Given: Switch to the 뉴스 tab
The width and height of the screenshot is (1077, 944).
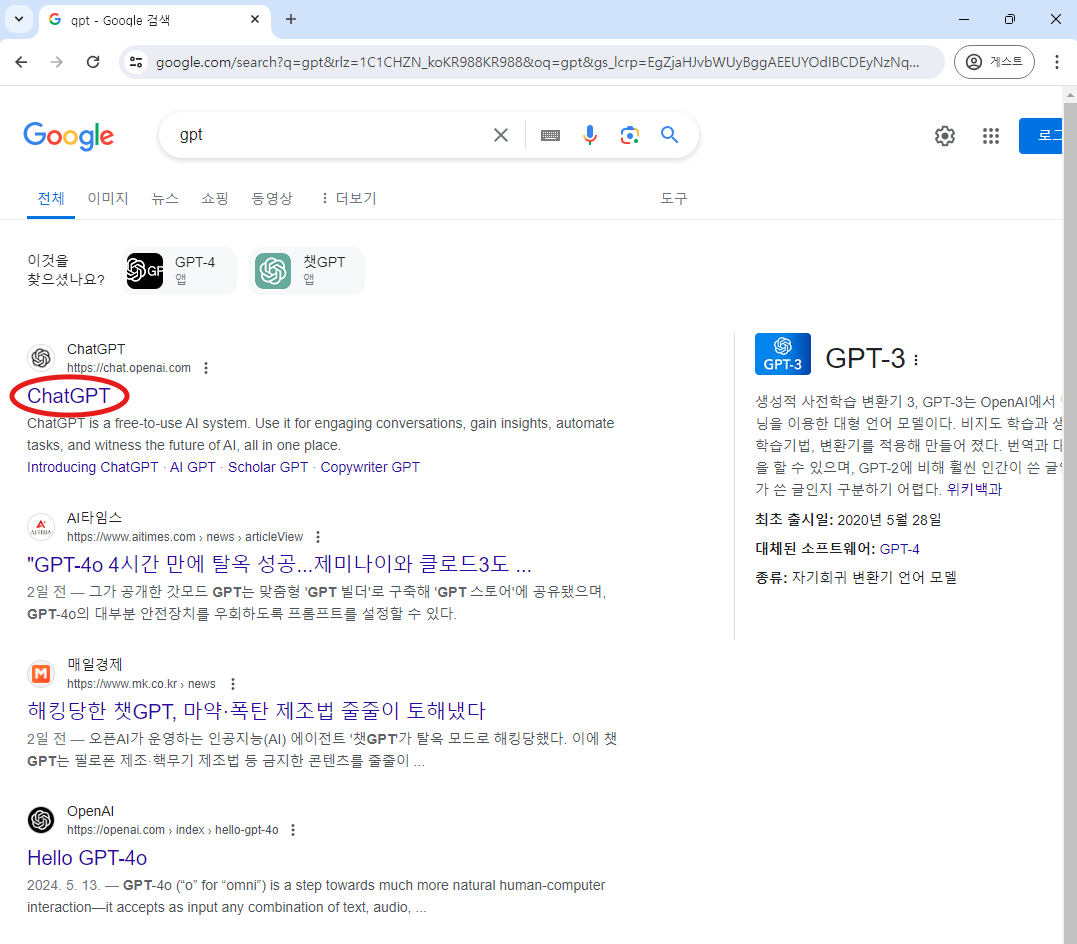Looking at the screenshot, I should coord(165,199).
